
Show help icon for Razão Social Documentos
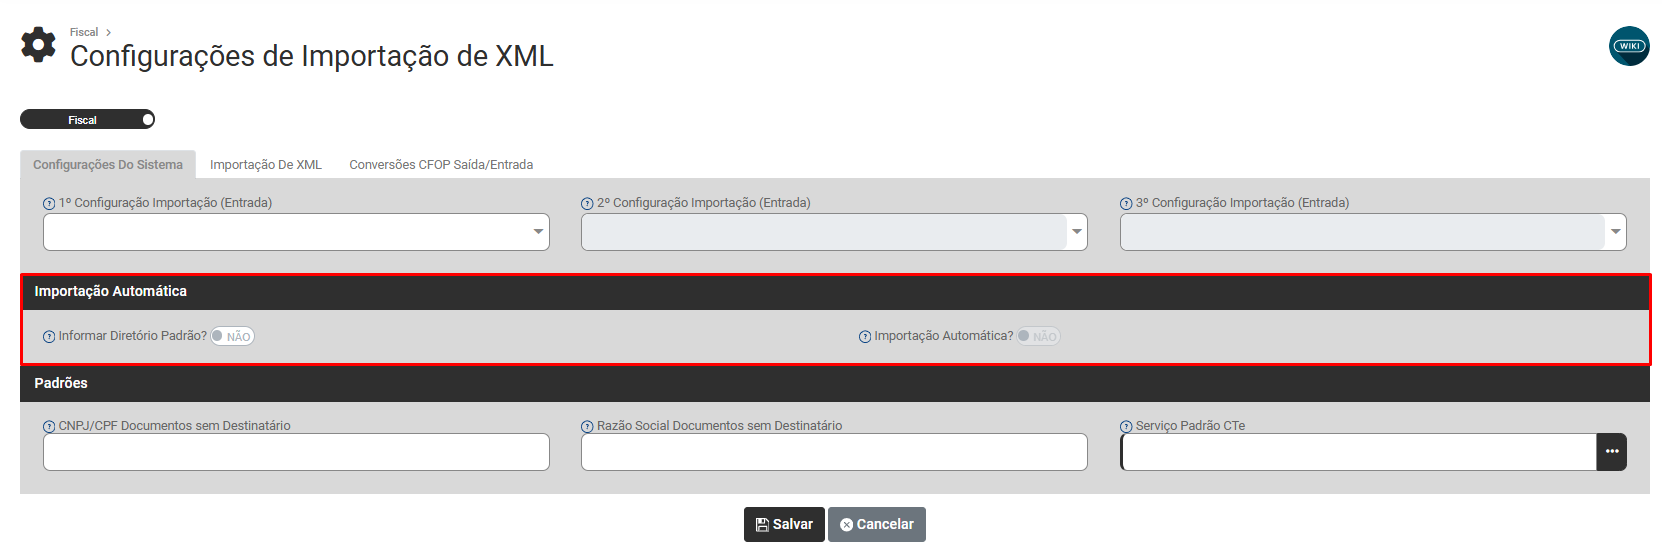coord(587,426)
